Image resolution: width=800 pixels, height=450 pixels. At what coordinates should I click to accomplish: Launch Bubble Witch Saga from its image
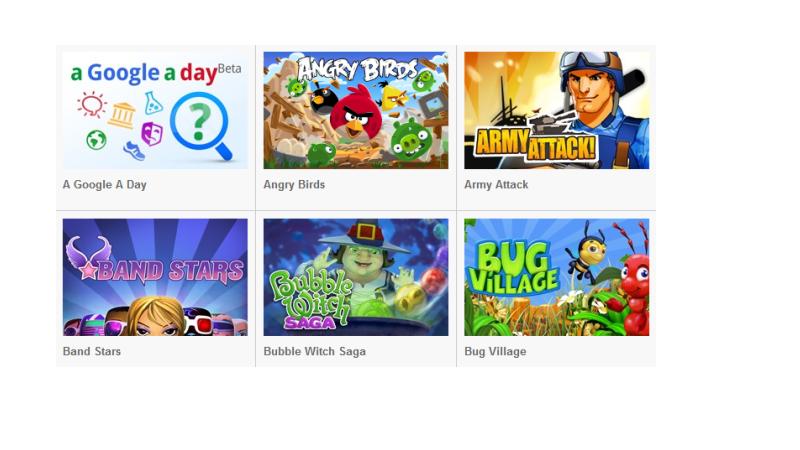coord(356,277)
